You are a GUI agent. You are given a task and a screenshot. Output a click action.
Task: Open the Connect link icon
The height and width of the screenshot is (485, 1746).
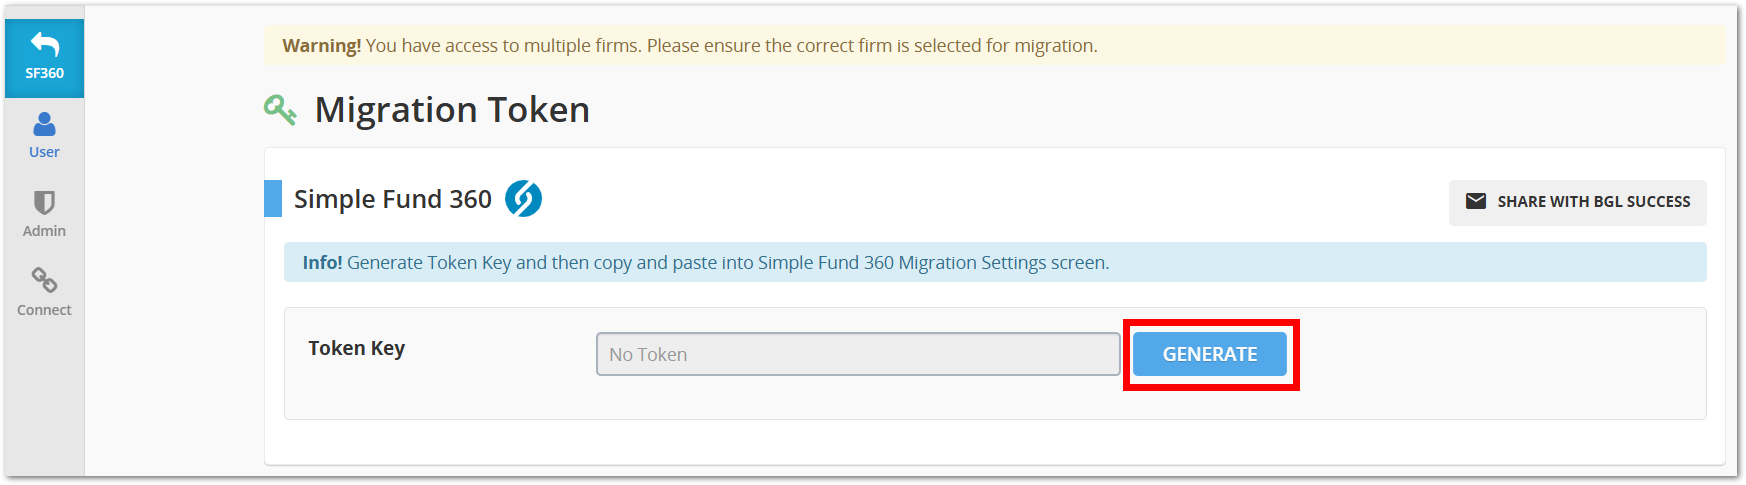(44, 280)
